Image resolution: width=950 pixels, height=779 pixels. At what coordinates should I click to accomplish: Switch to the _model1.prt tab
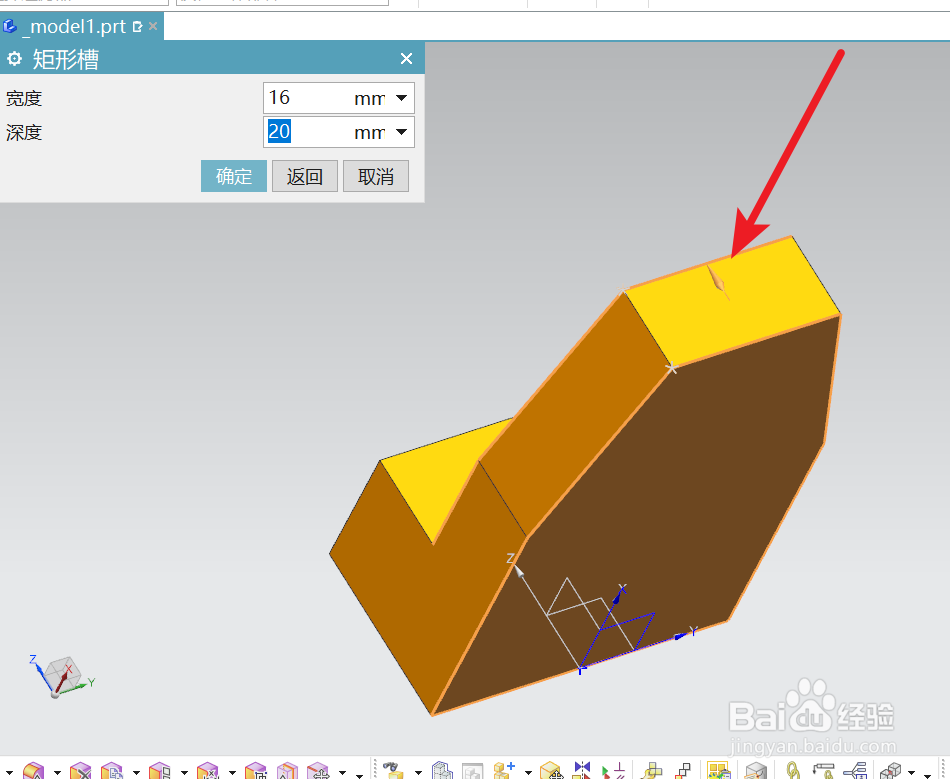click(78, 27)
